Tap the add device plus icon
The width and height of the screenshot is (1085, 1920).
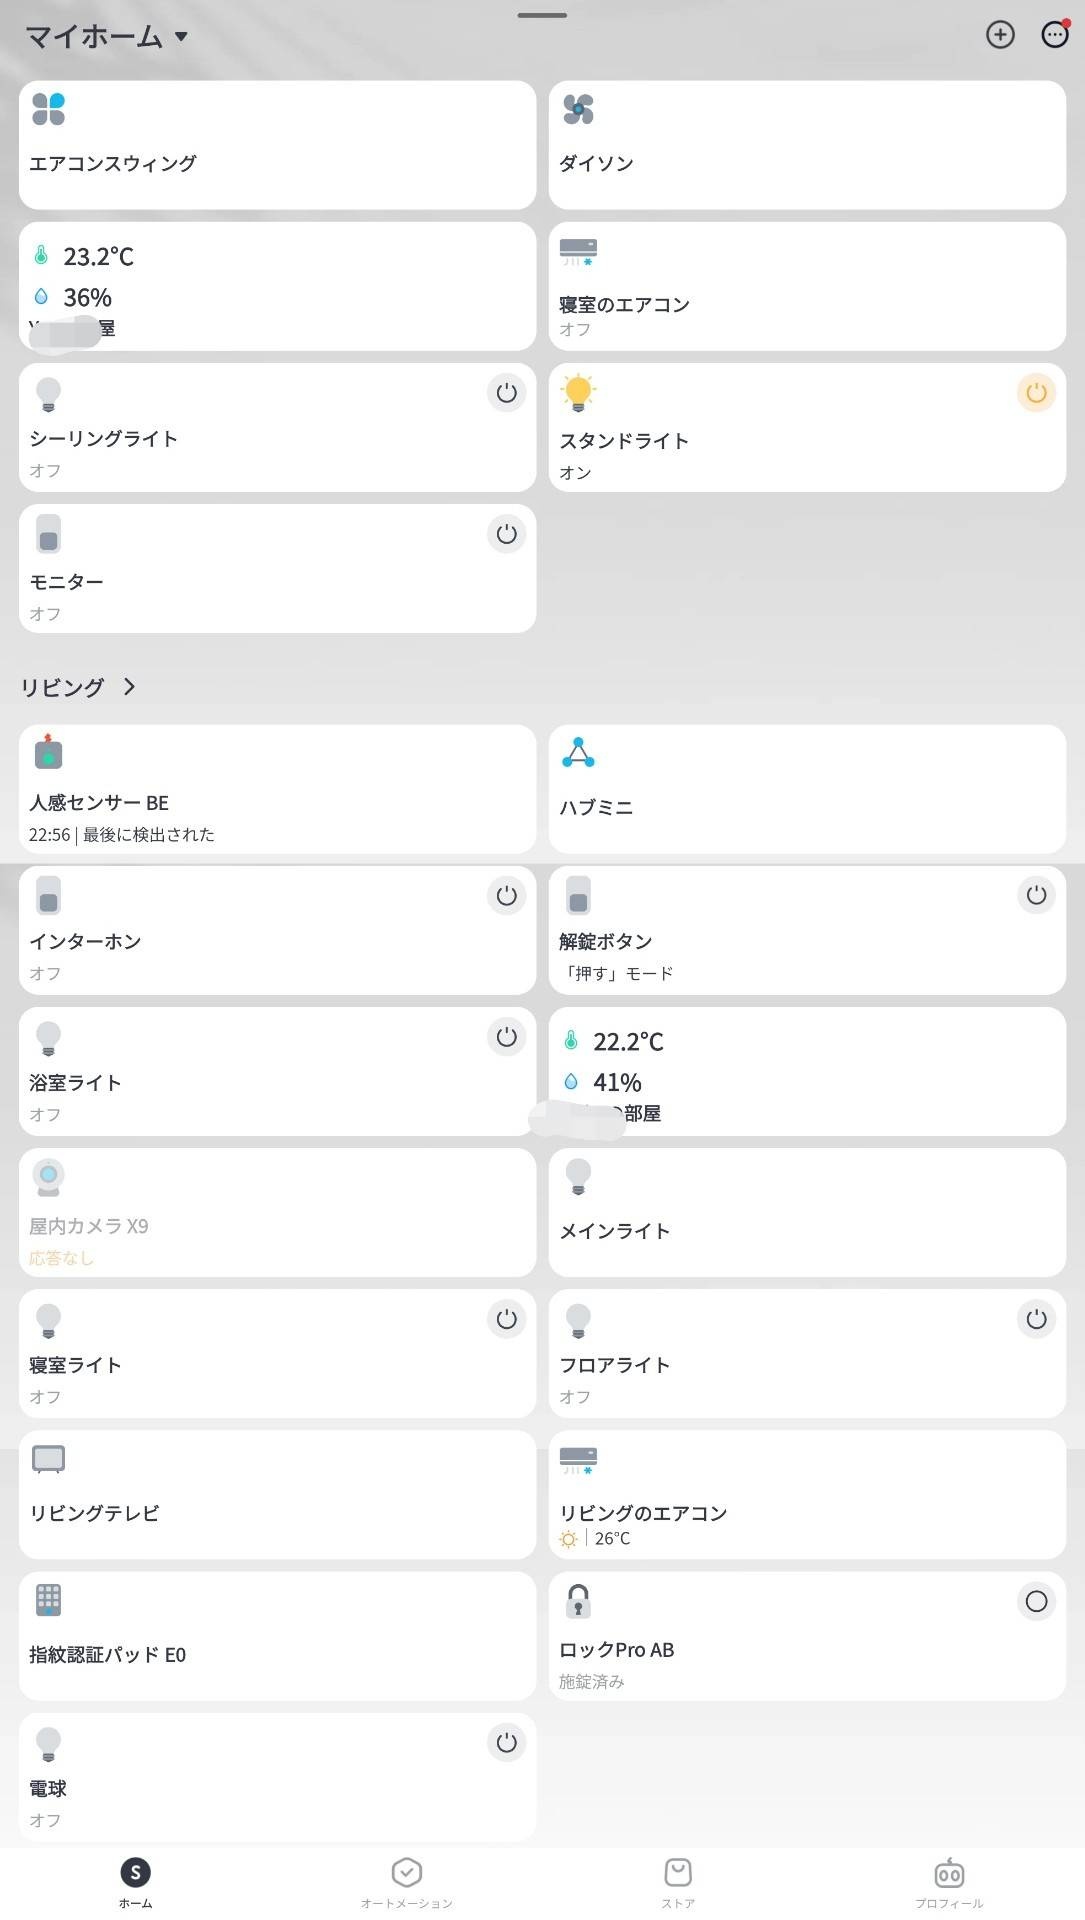1000,35
